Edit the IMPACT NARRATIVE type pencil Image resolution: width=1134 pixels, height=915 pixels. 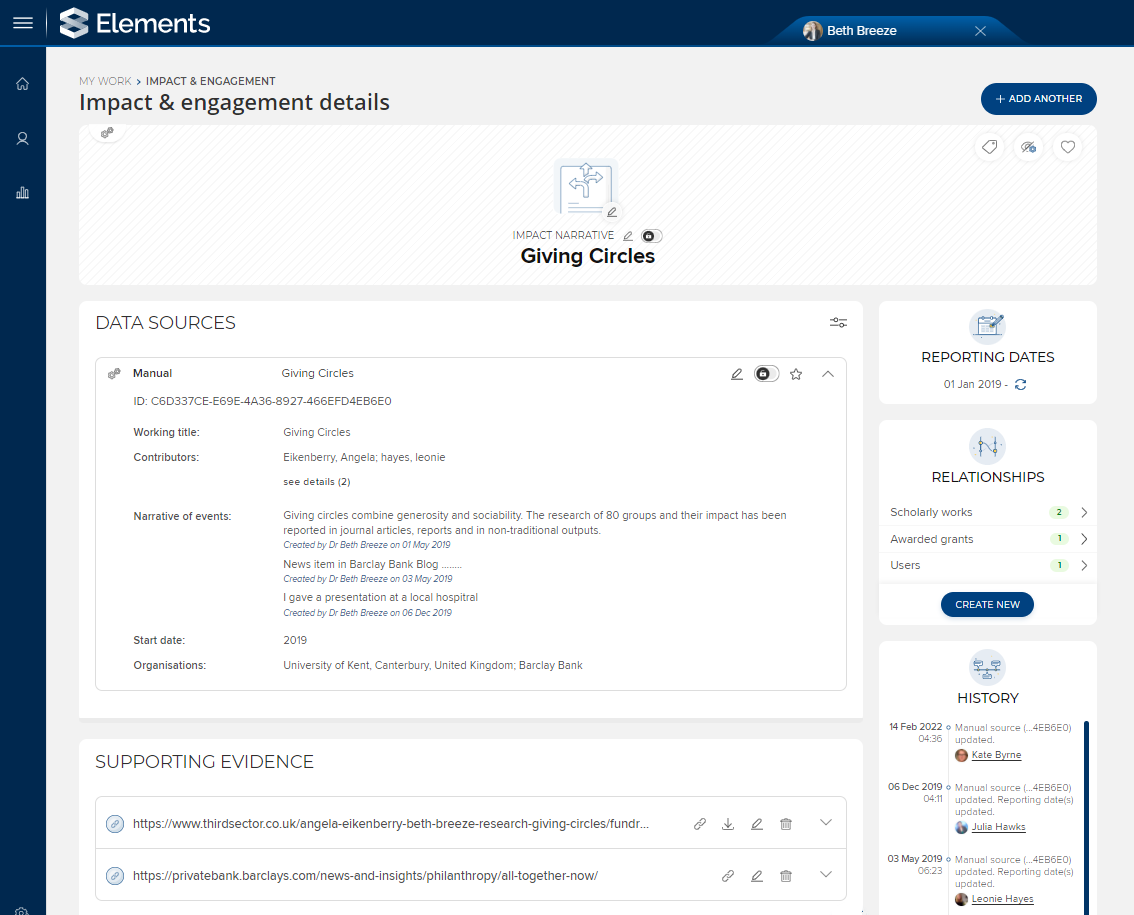(x=628, y=236)
